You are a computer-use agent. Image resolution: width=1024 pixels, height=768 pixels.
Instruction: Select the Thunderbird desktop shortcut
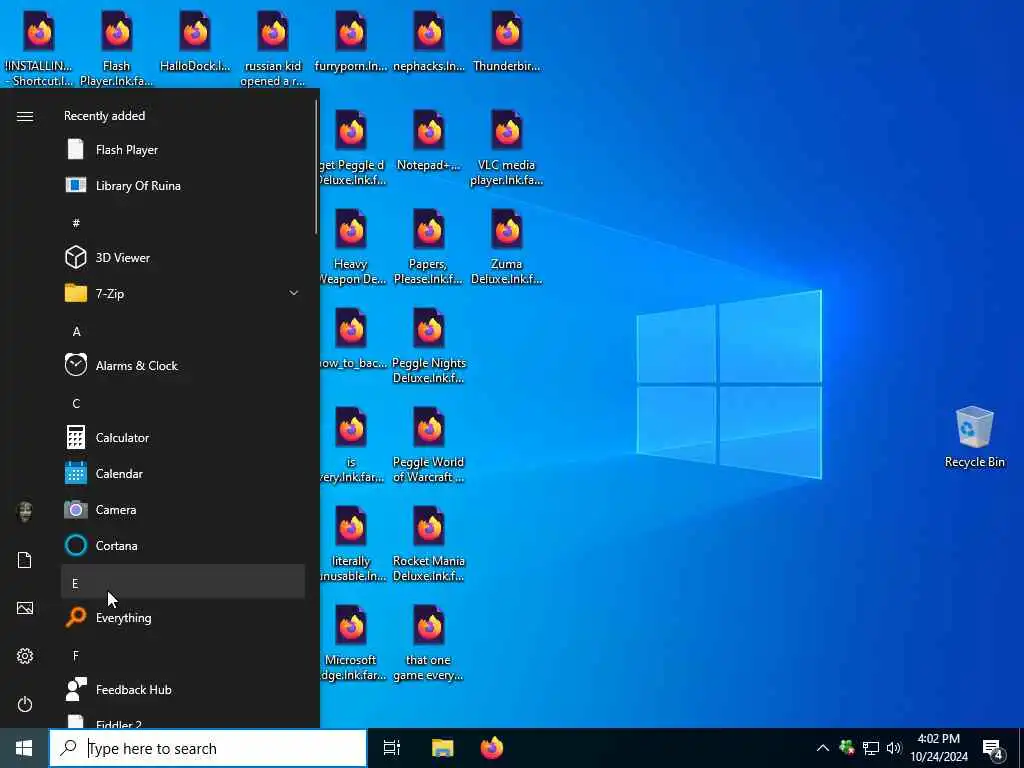[507, 40]
